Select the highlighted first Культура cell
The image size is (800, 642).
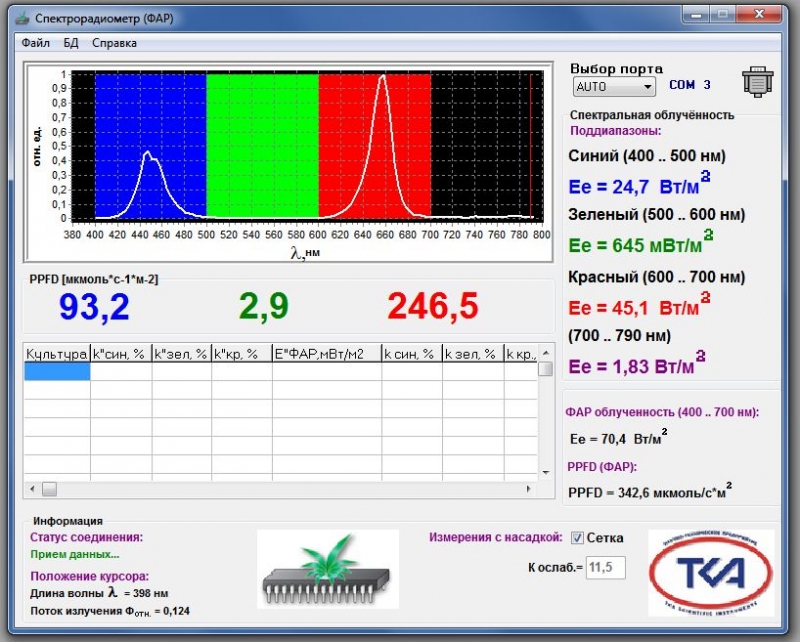click(x=57, y=371)
